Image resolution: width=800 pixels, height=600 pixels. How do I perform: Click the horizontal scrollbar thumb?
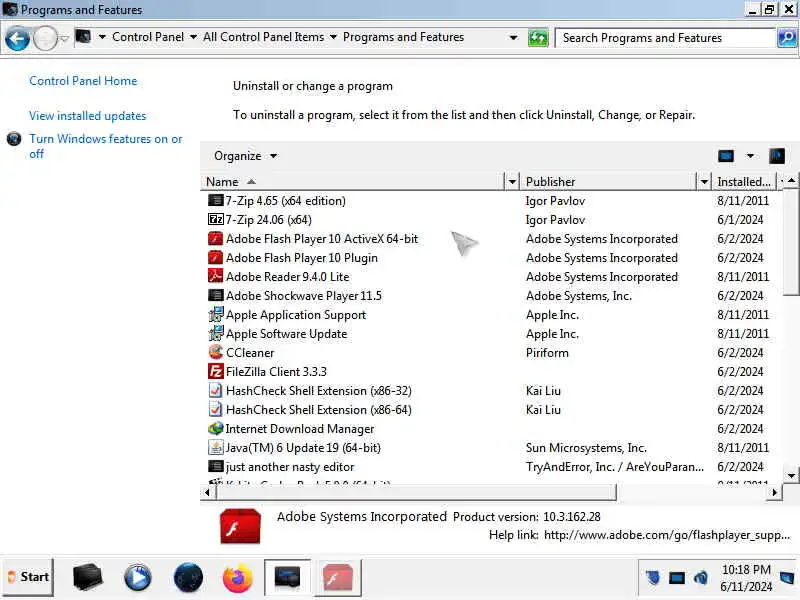click(x=416, y=492)
